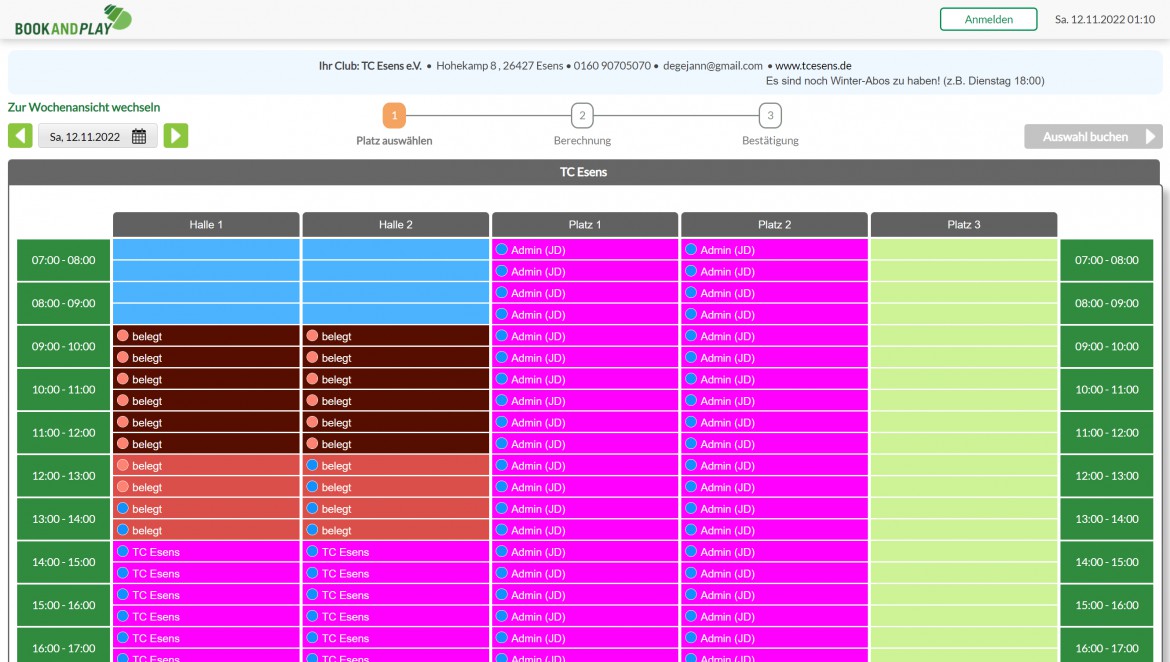
Task: Click the Book and Play logo
Action: [x=73, y=20]
